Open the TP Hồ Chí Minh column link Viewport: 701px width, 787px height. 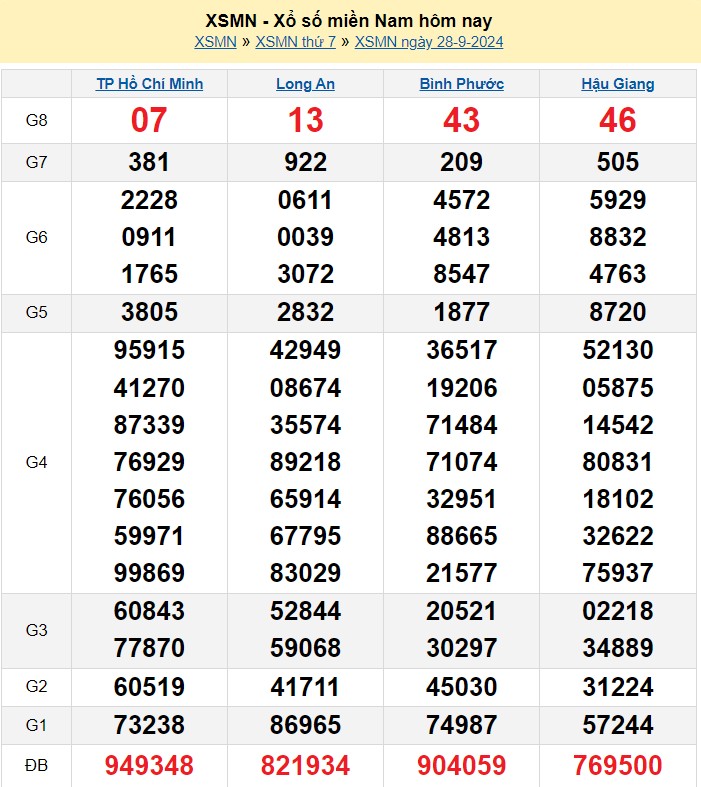pyautogui.click(x=149, y=84)
